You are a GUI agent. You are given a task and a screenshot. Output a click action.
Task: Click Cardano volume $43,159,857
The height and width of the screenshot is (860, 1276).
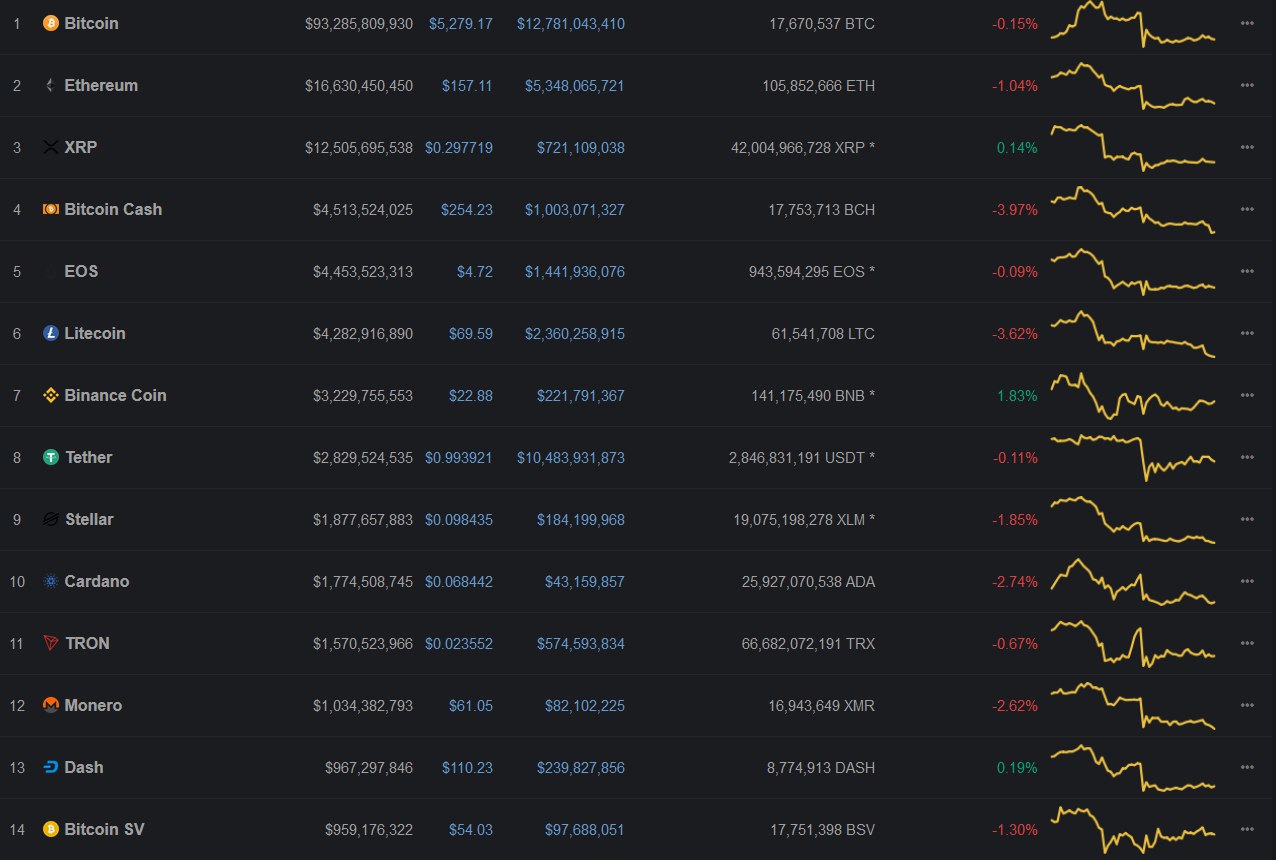585,581
